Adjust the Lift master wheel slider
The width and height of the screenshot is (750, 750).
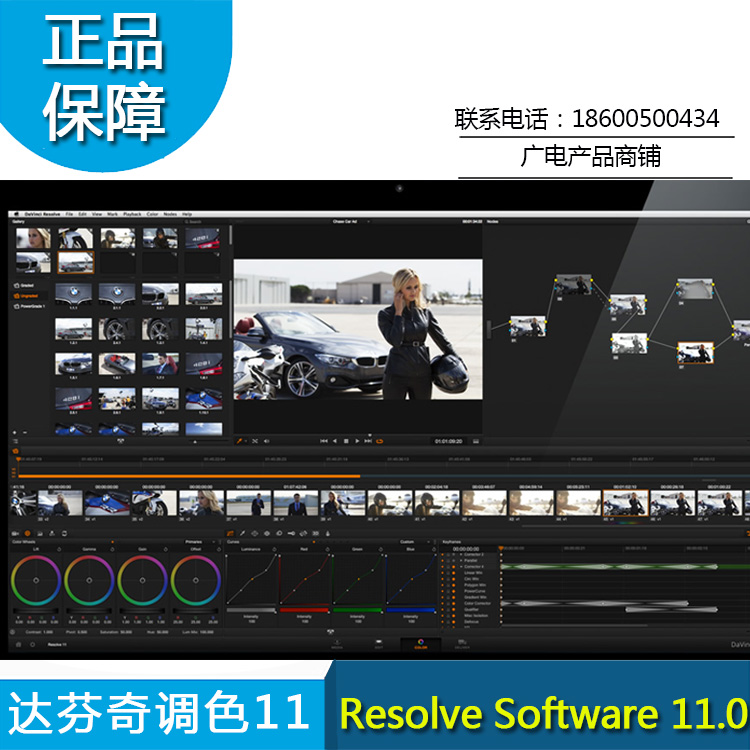click(x=36, y=611)
